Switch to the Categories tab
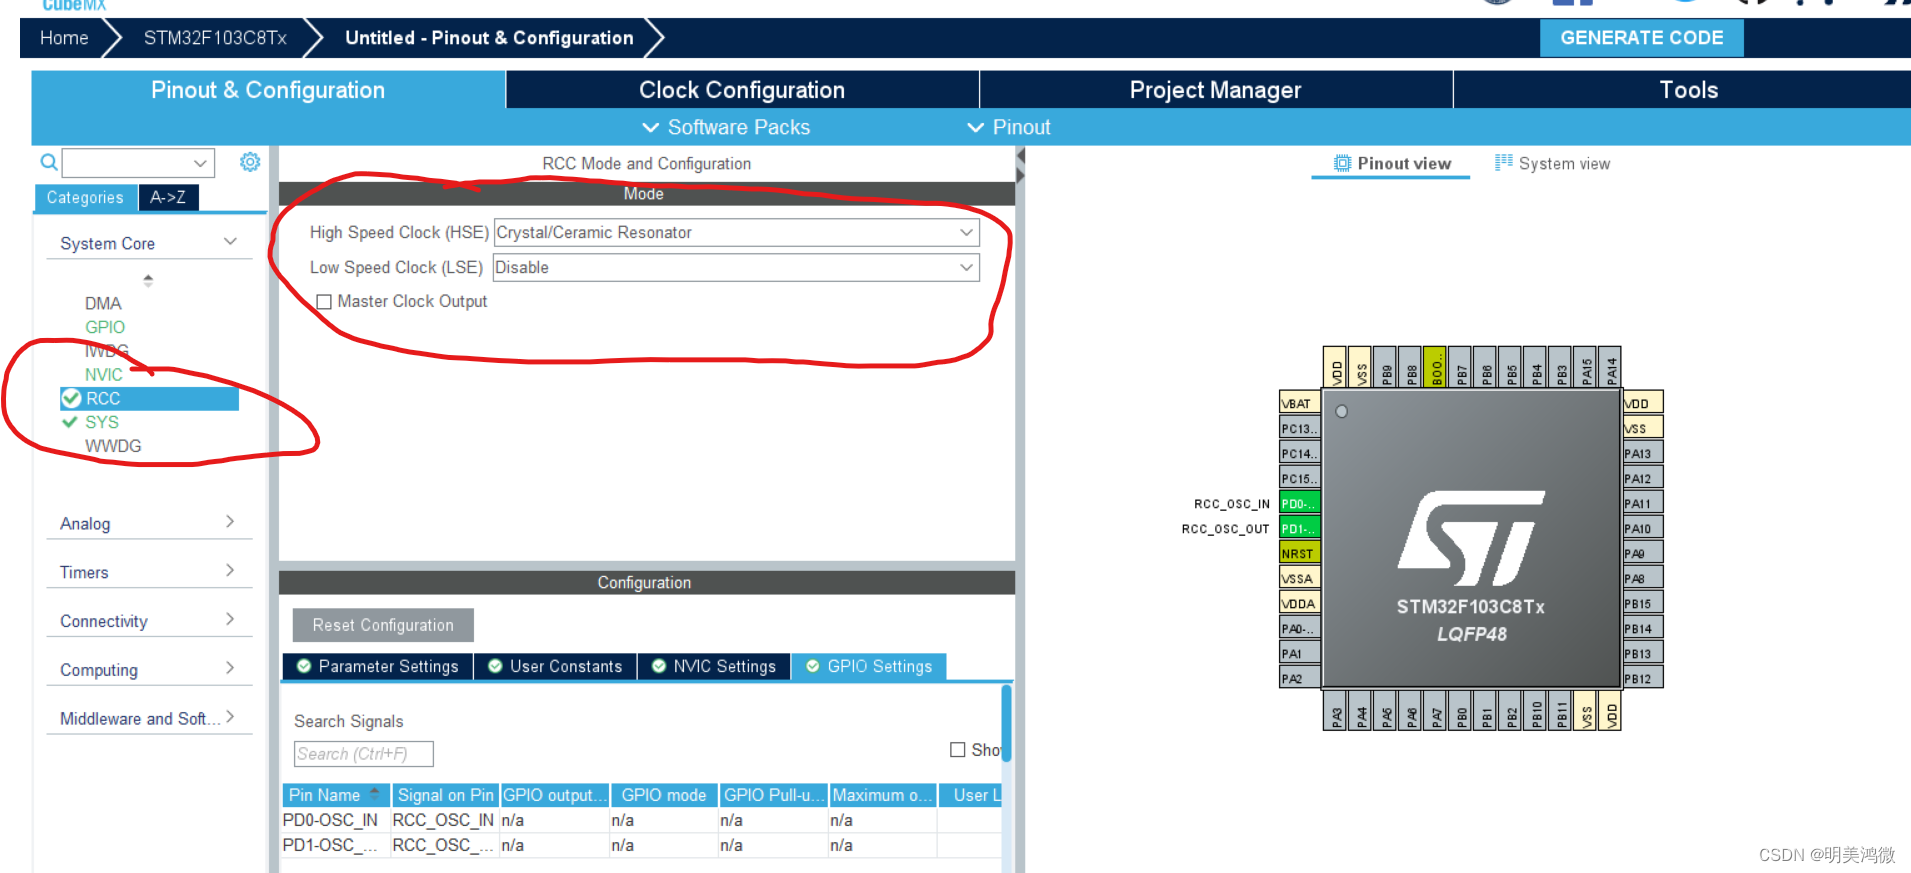This screenshot has height=873, width=1911. pyautogui.click(x=85, y=197)
